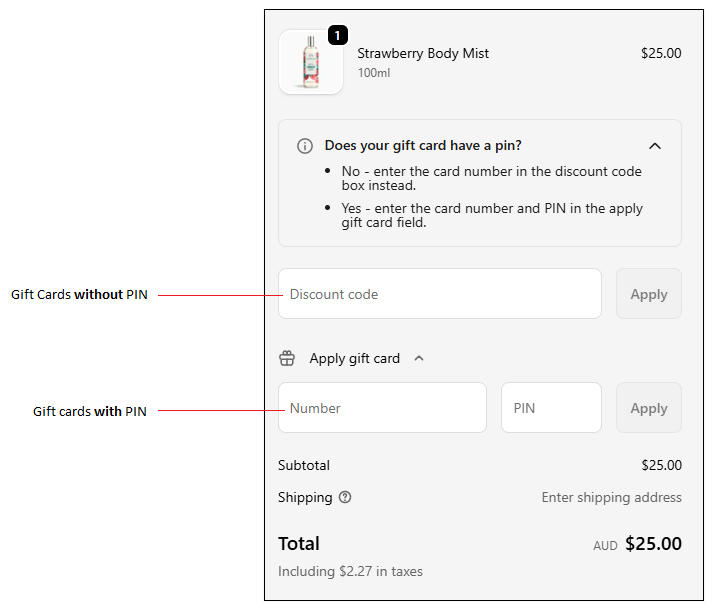This screenshot has height=614, width=712.
Task: Collapse the gift card PIN notice
Action: [655, 146]
